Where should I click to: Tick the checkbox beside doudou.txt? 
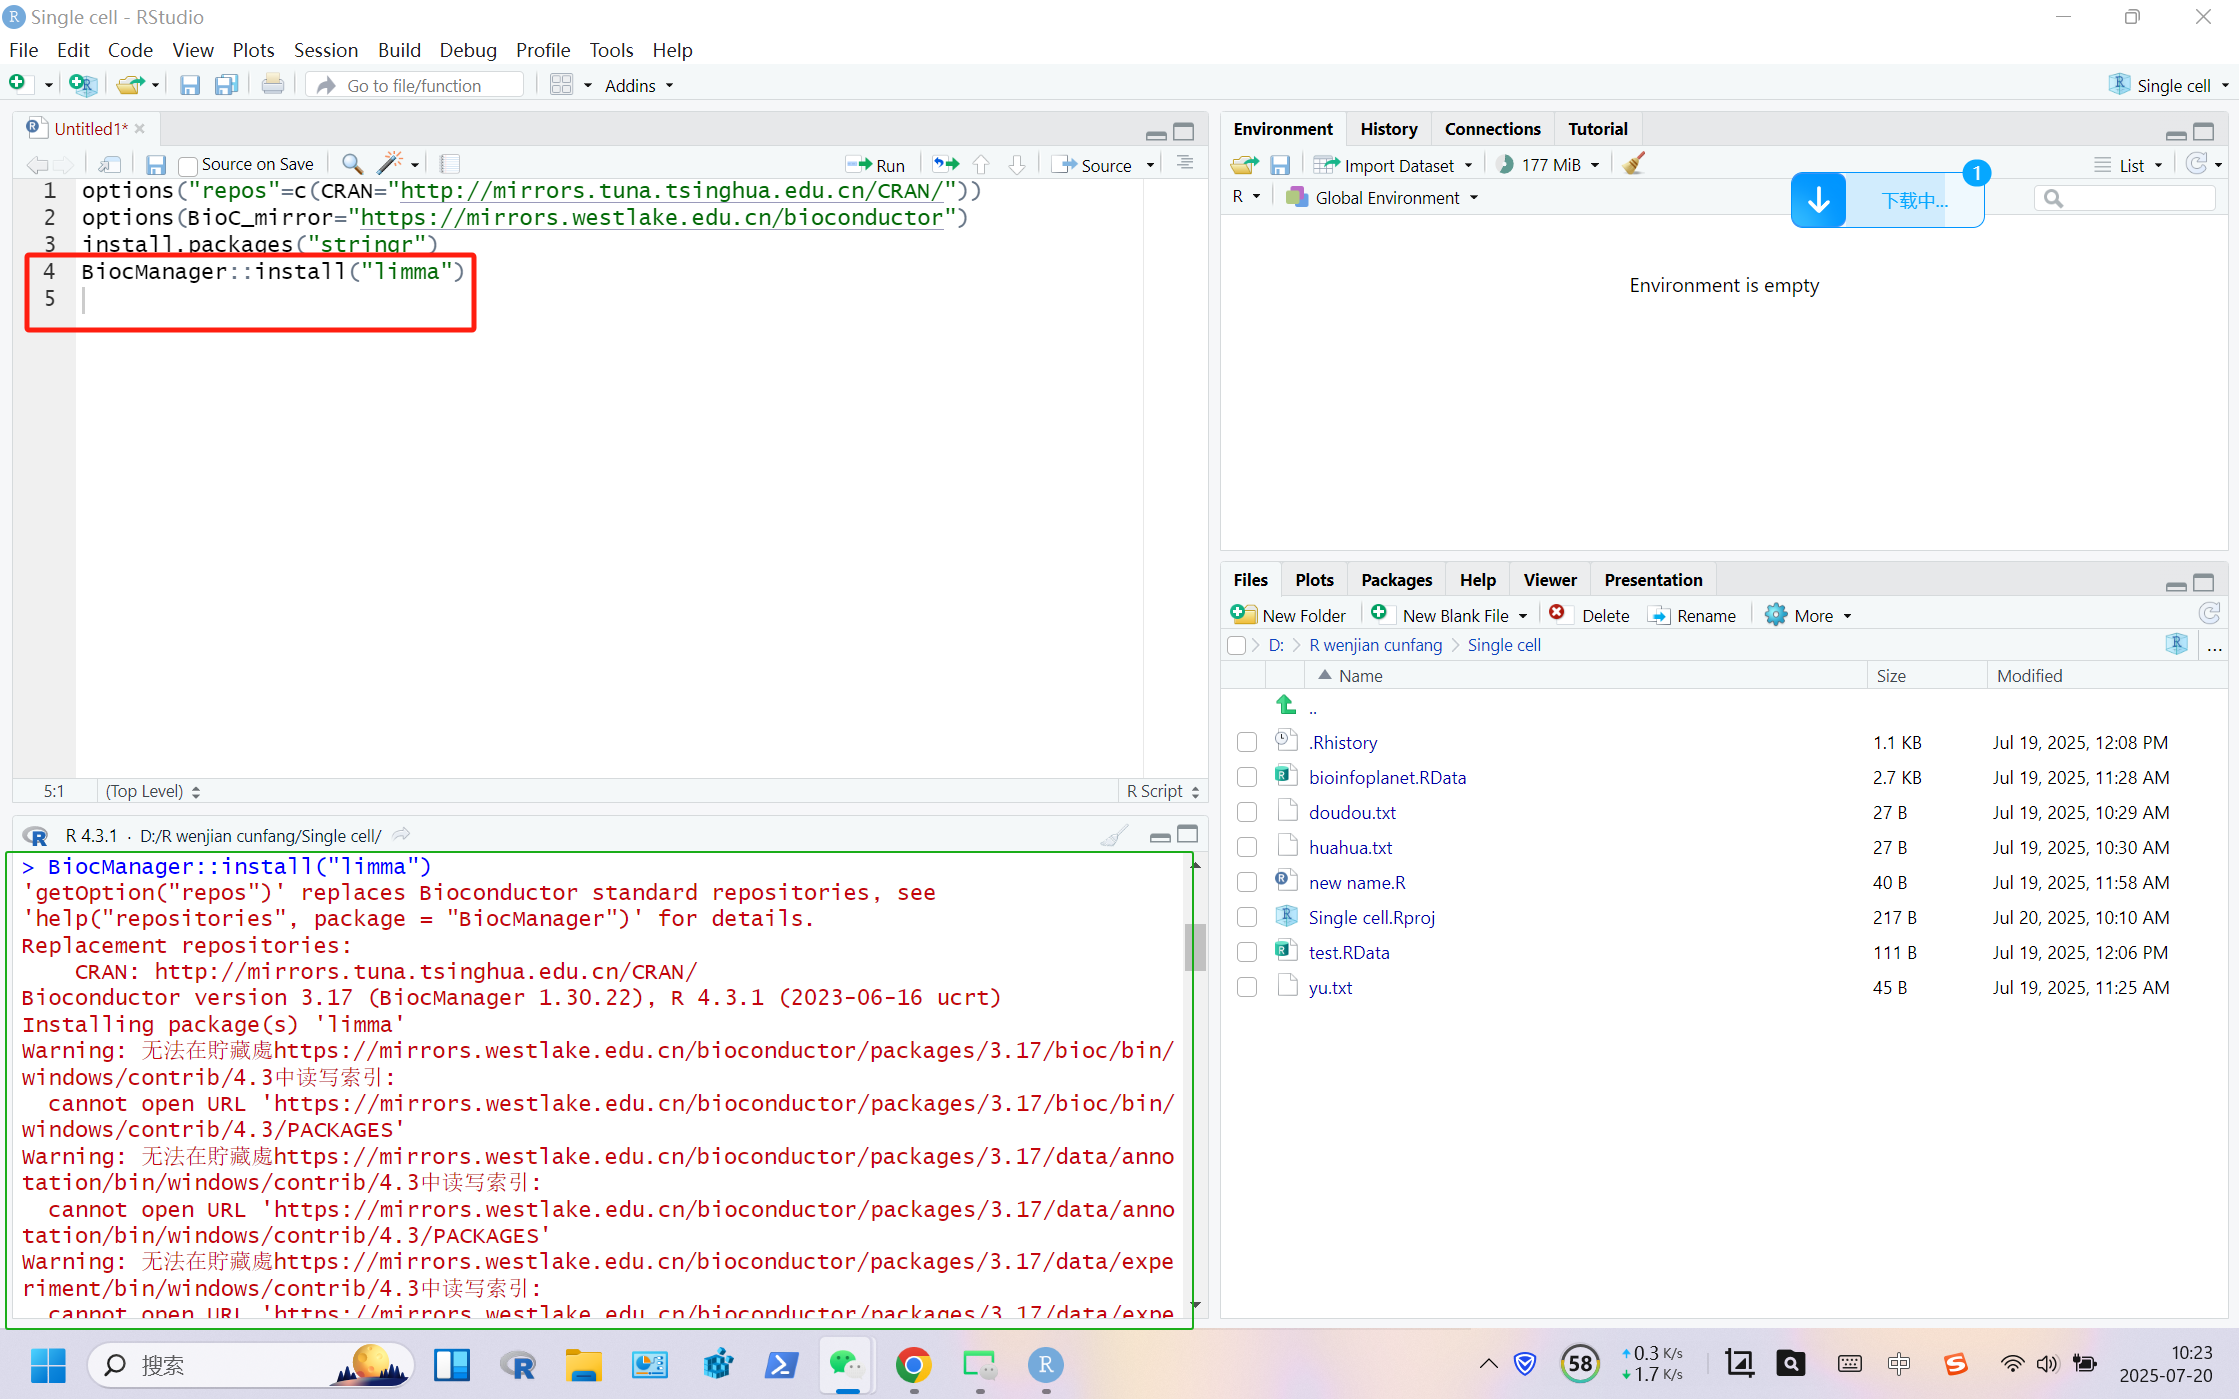click(1246, 812)
